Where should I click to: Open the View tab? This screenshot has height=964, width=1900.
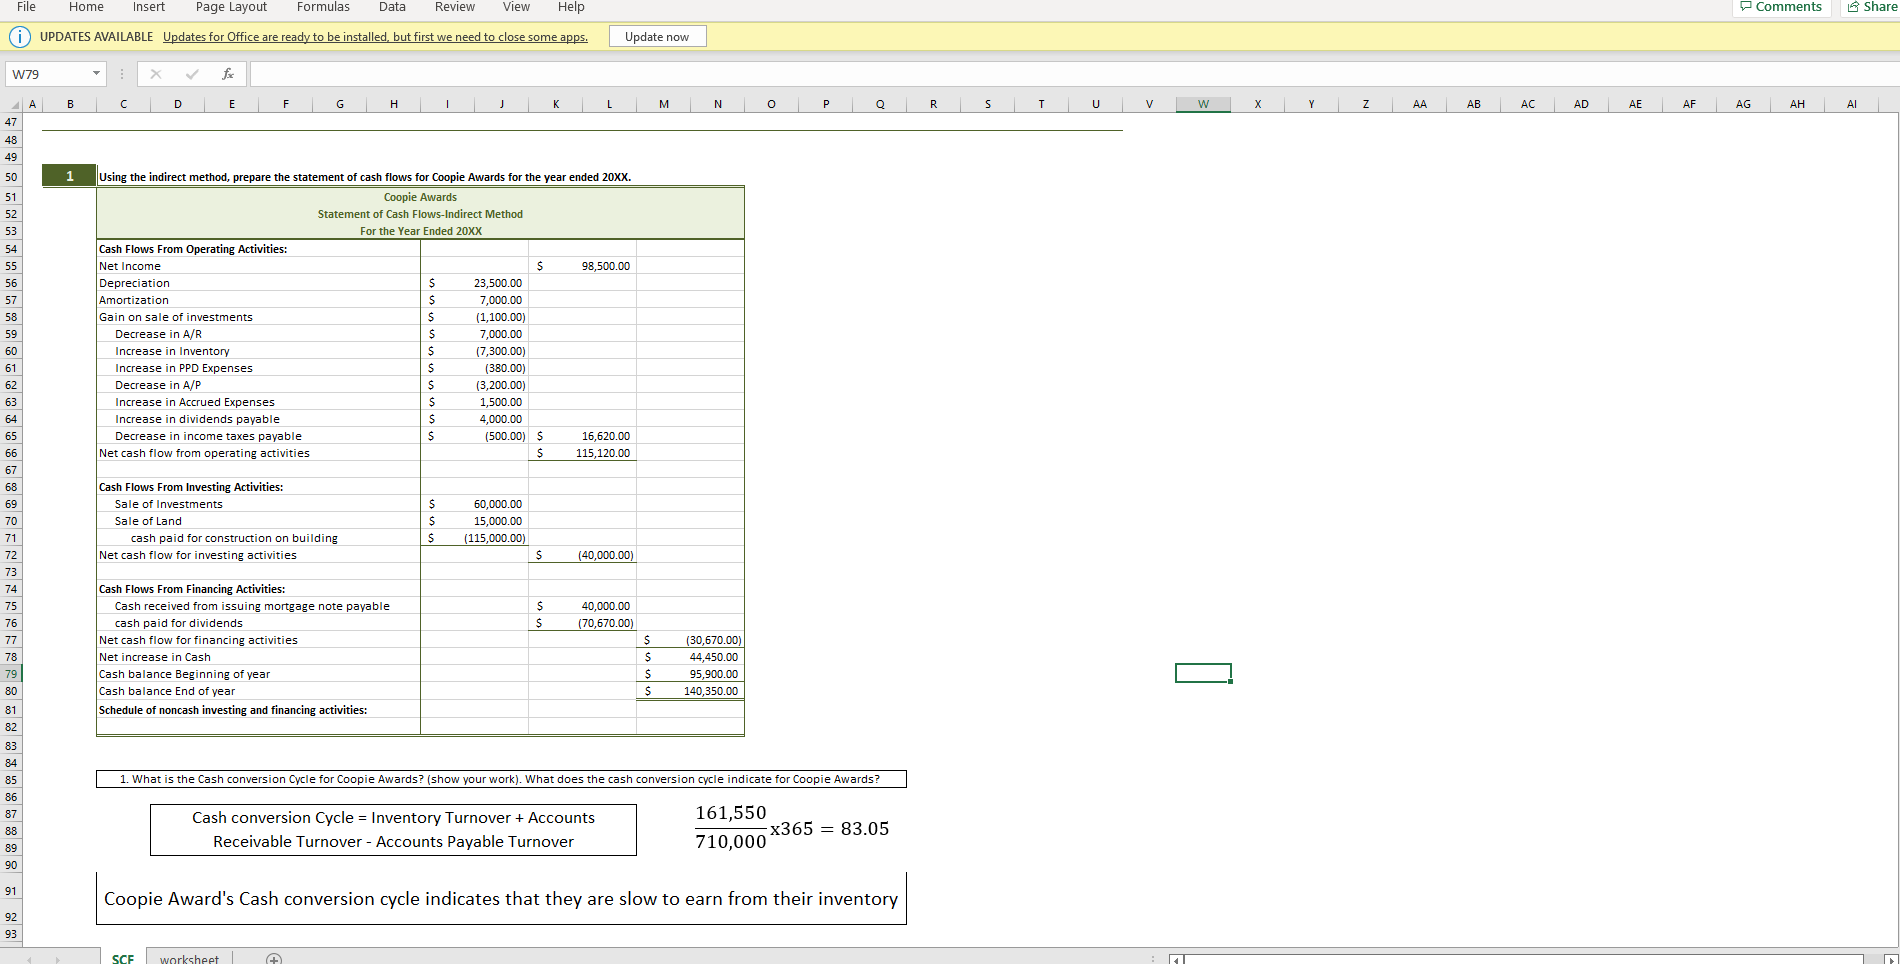point(516,7)
